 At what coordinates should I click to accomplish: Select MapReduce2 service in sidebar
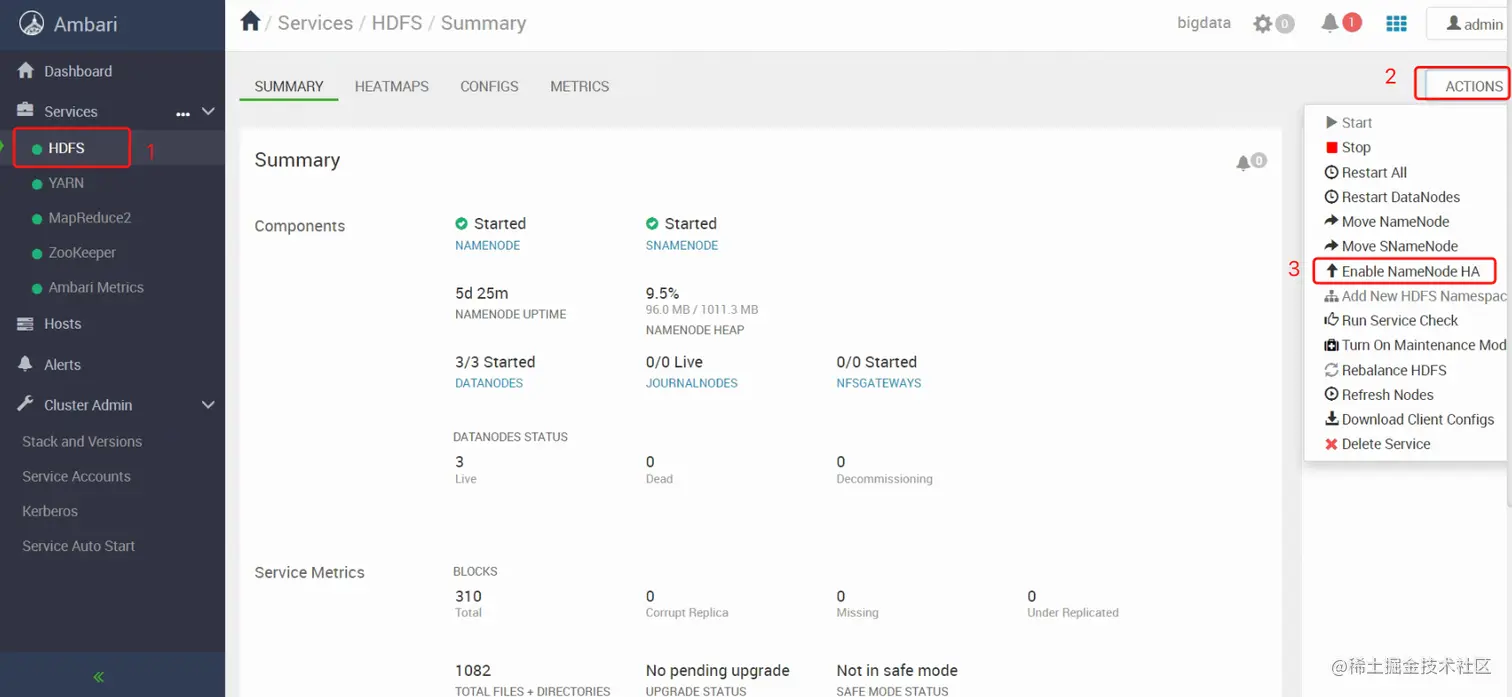click(x=89, y=218)
